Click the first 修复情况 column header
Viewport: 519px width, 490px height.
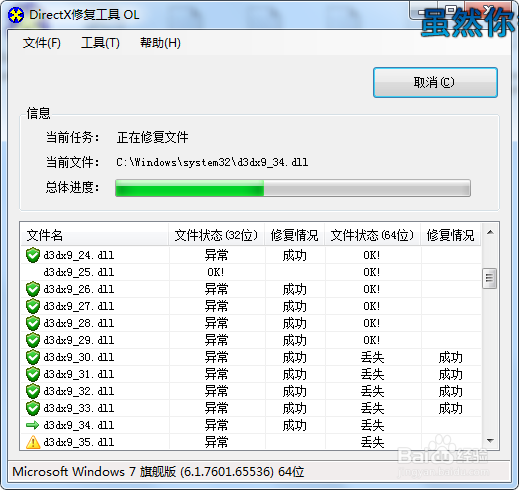(x=295, y=235)
